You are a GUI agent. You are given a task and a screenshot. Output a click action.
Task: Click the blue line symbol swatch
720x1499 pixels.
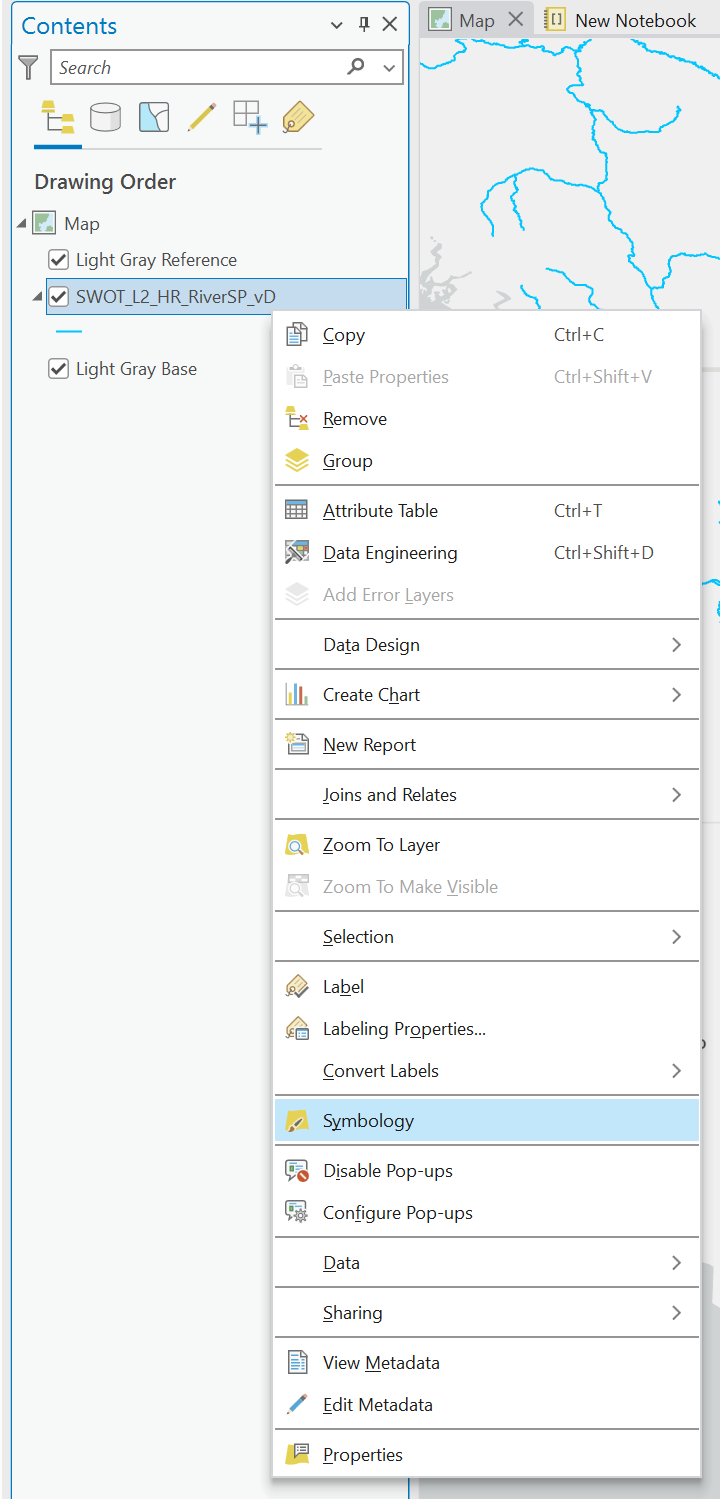pos(69,331)
